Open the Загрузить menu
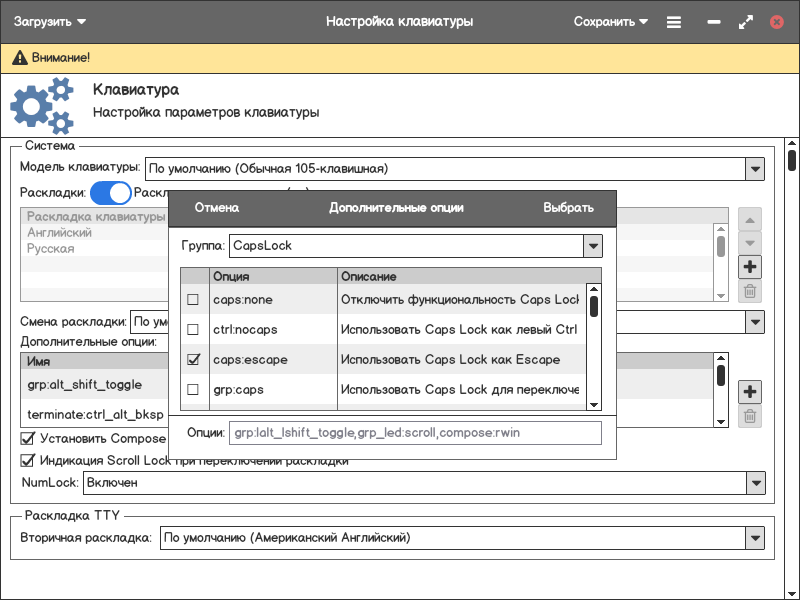This screenshot has width=800, height=600. point(49,21)
